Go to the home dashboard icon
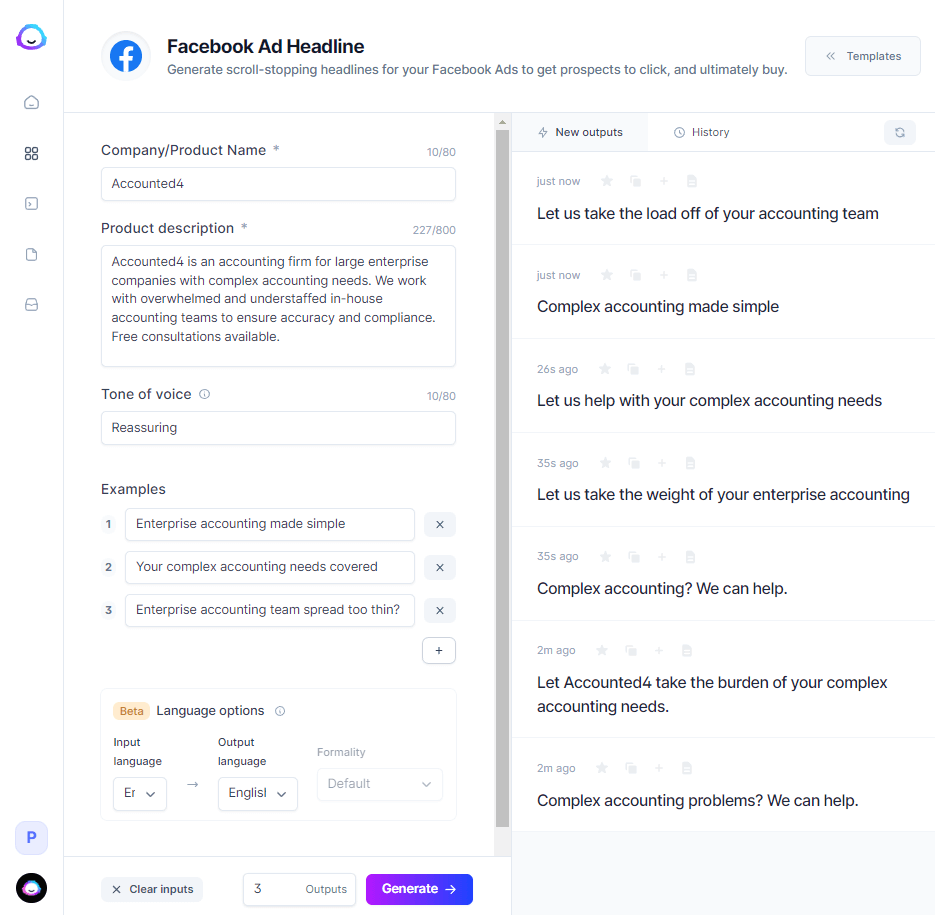 click(31, 102)
